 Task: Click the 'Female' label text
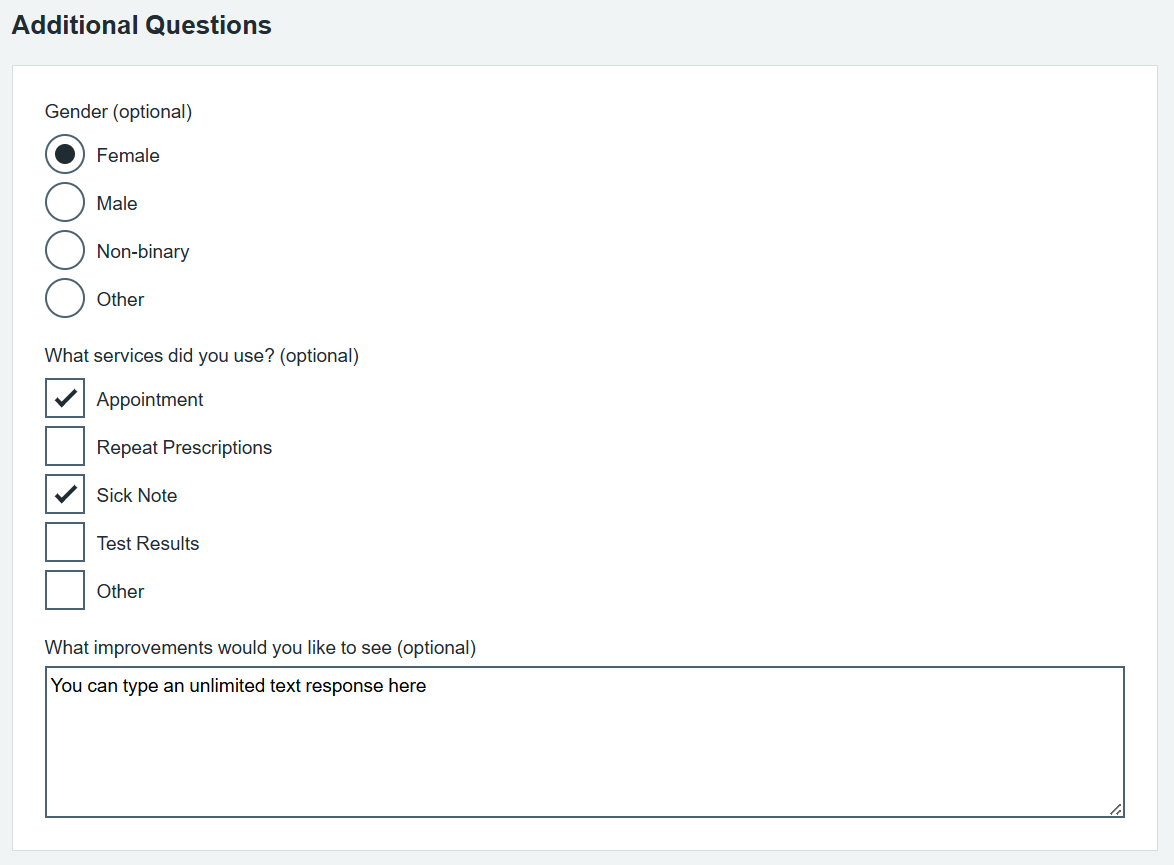[128, 156]
